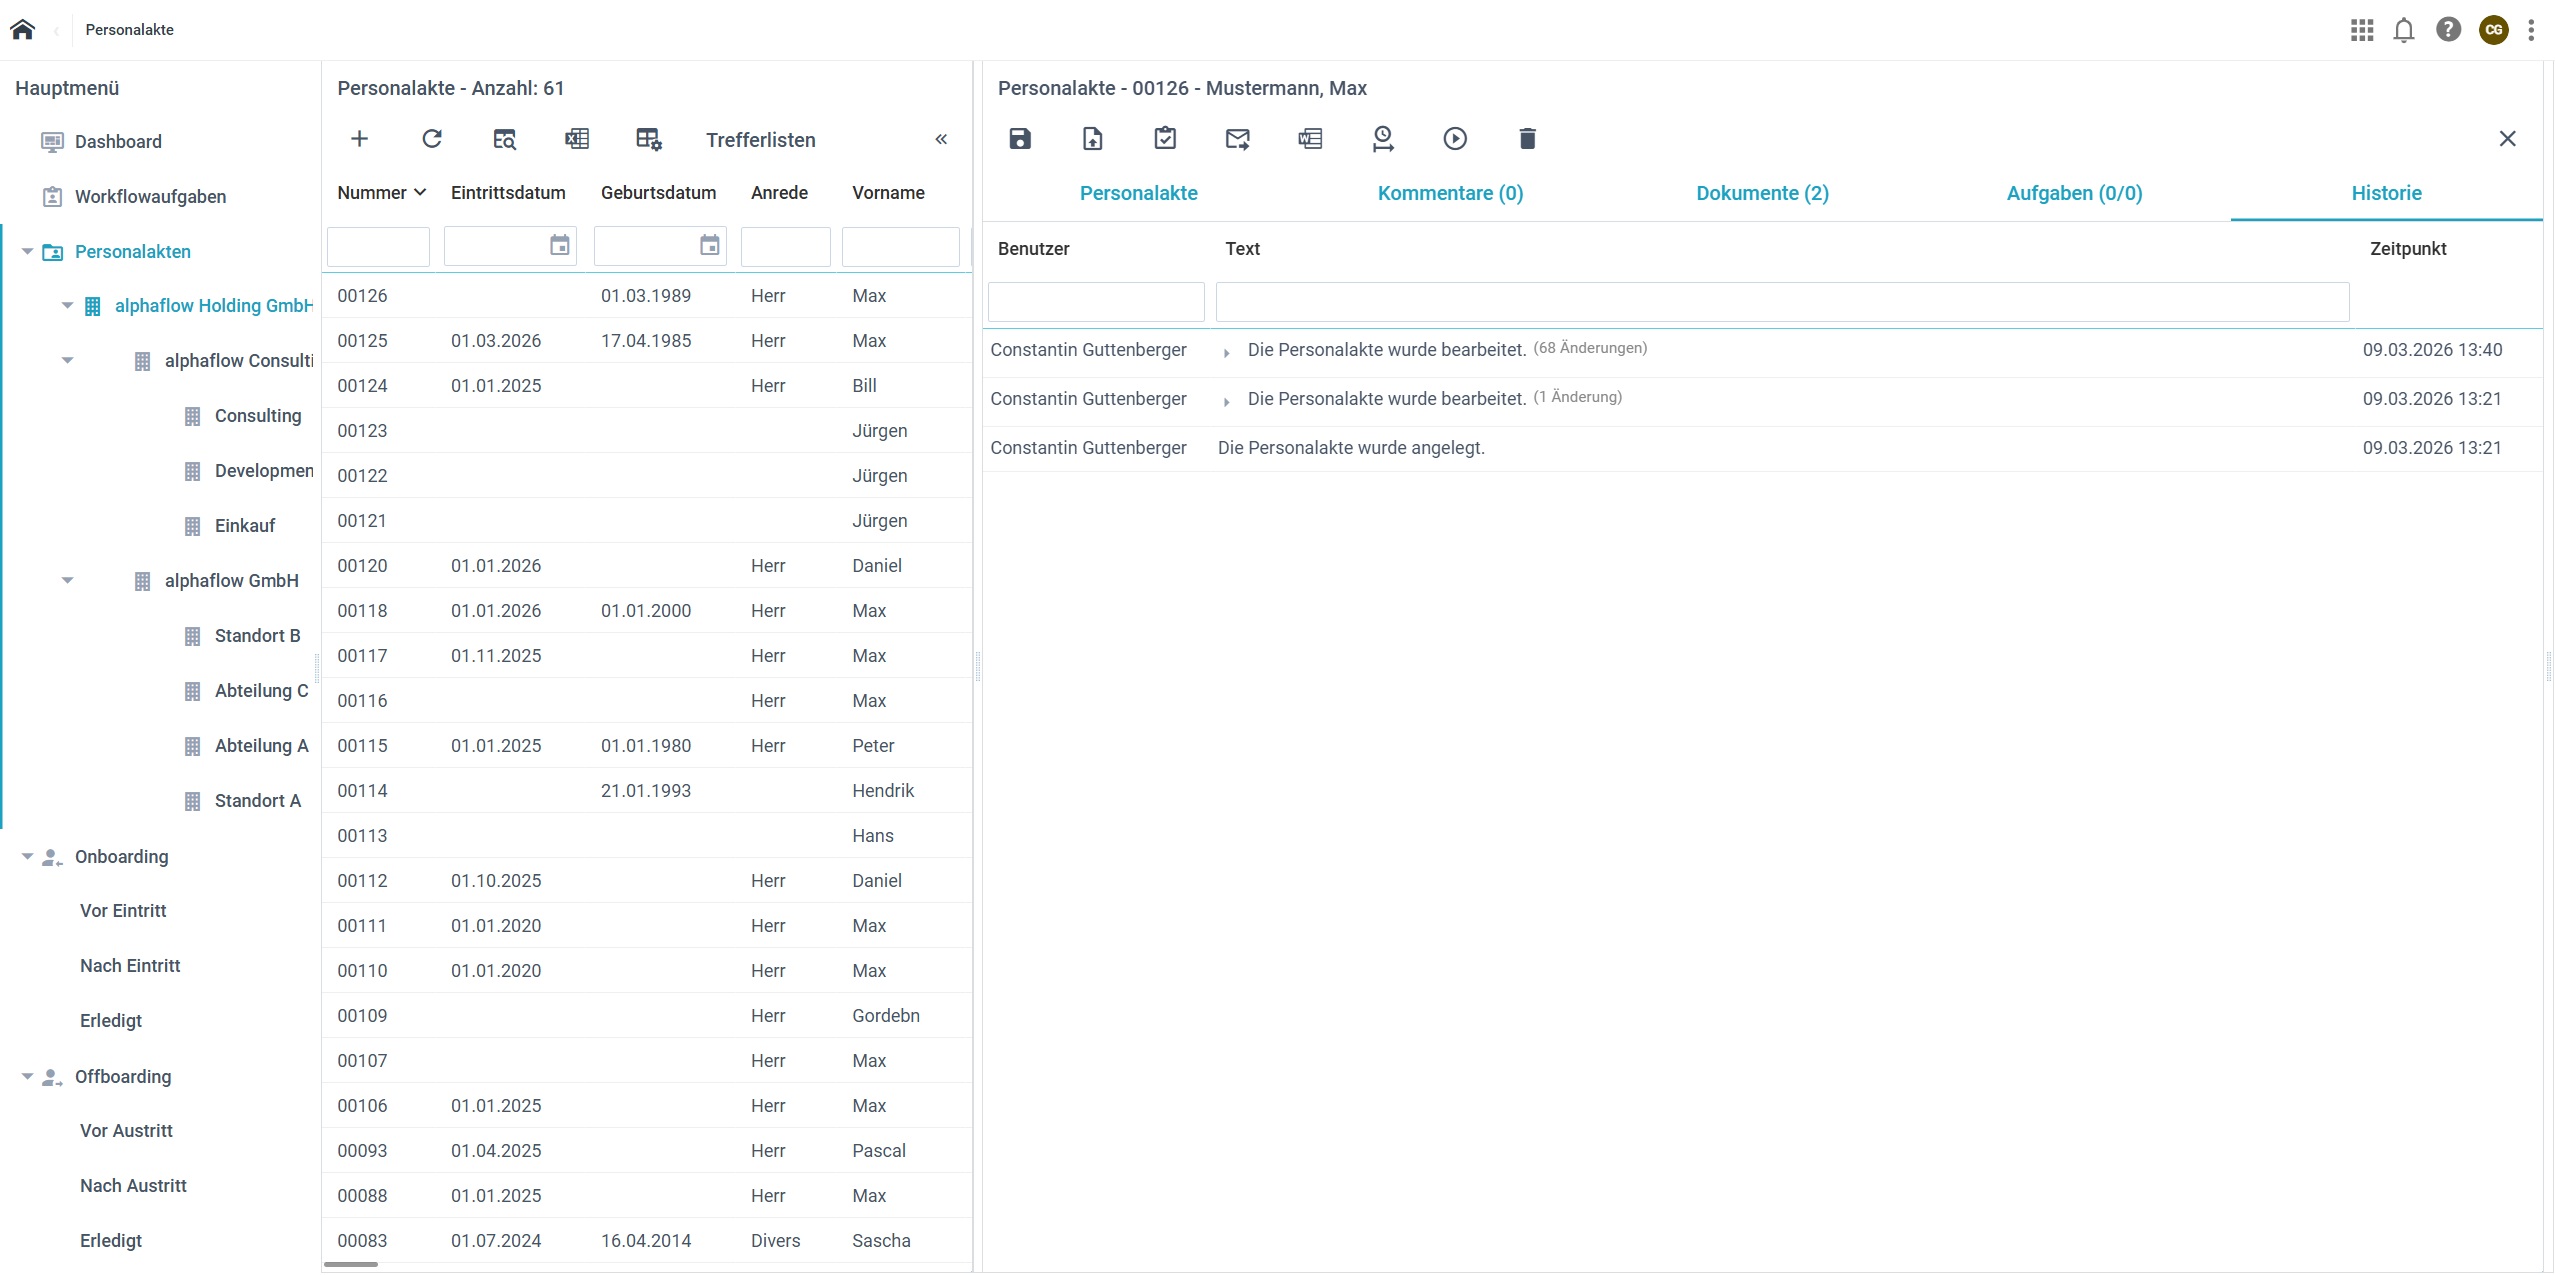Open the Nummer column sort dropdown
Image resolution: width=2555 pixels, height=1275 pixels.
click(x=420, y=193)
